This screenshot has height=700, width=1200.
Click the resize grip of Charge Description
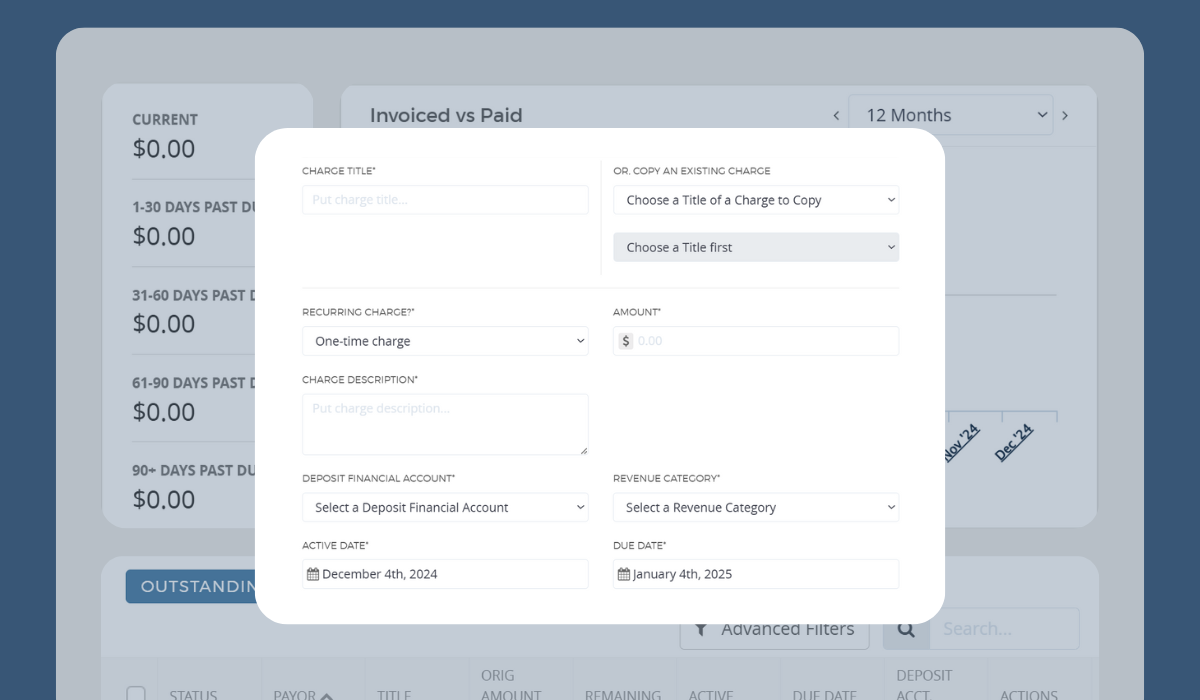[582, 449]
